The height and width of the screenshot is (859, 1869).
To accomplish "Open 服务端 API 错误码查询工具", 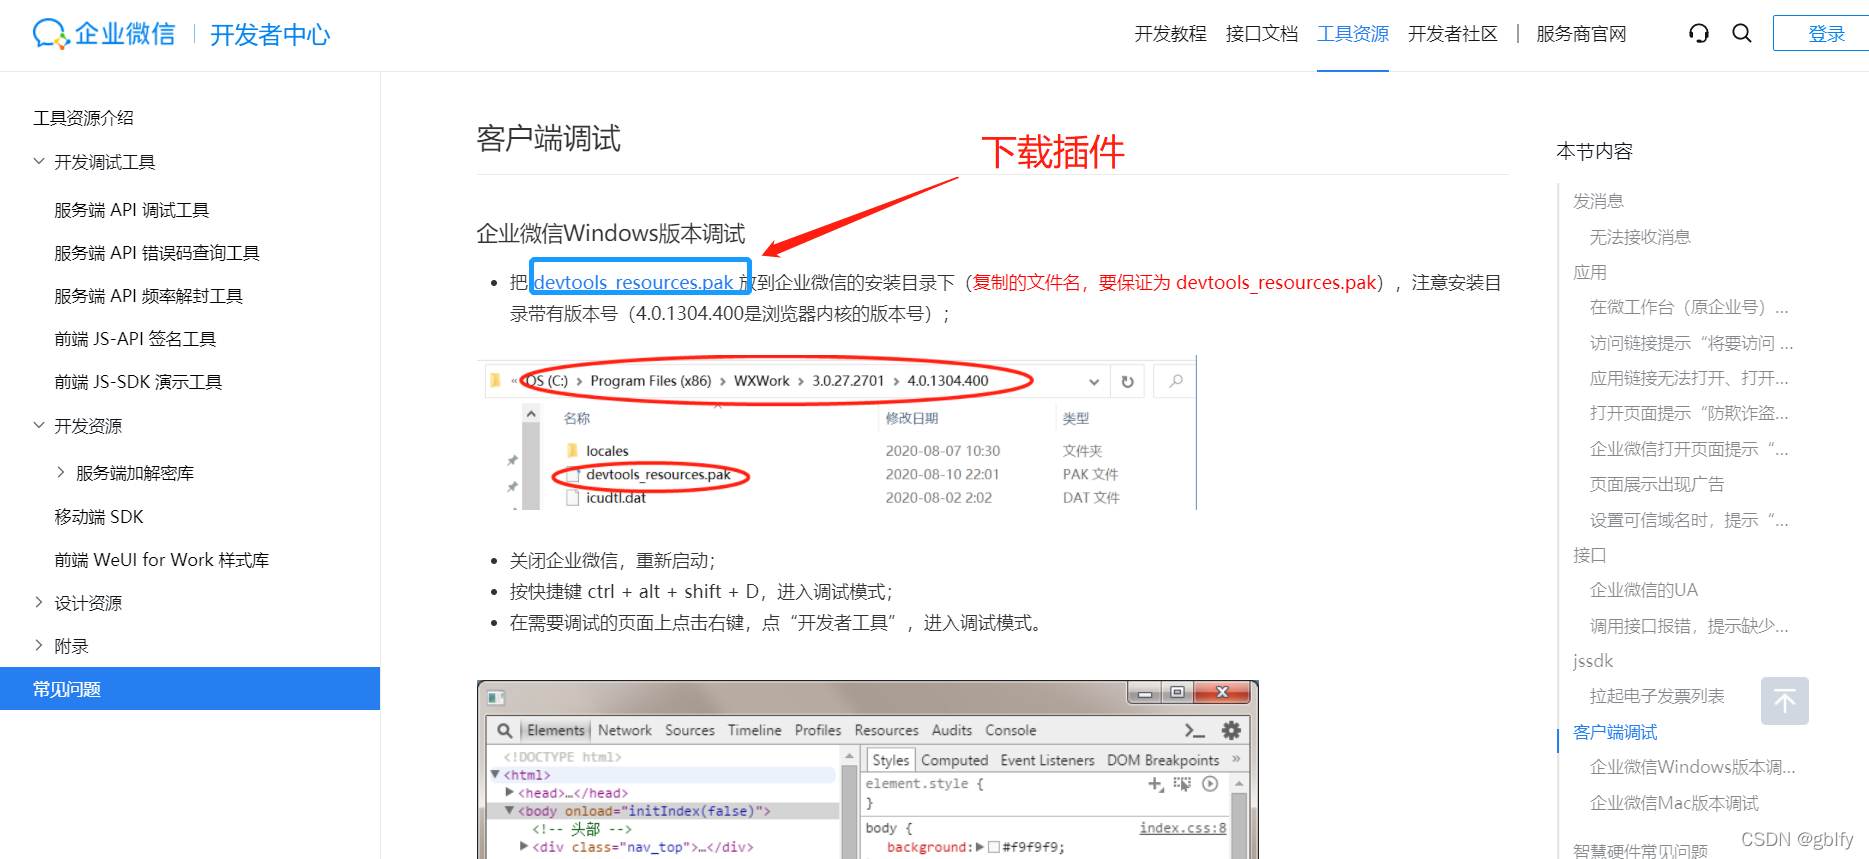I will (x=157, y=253).
